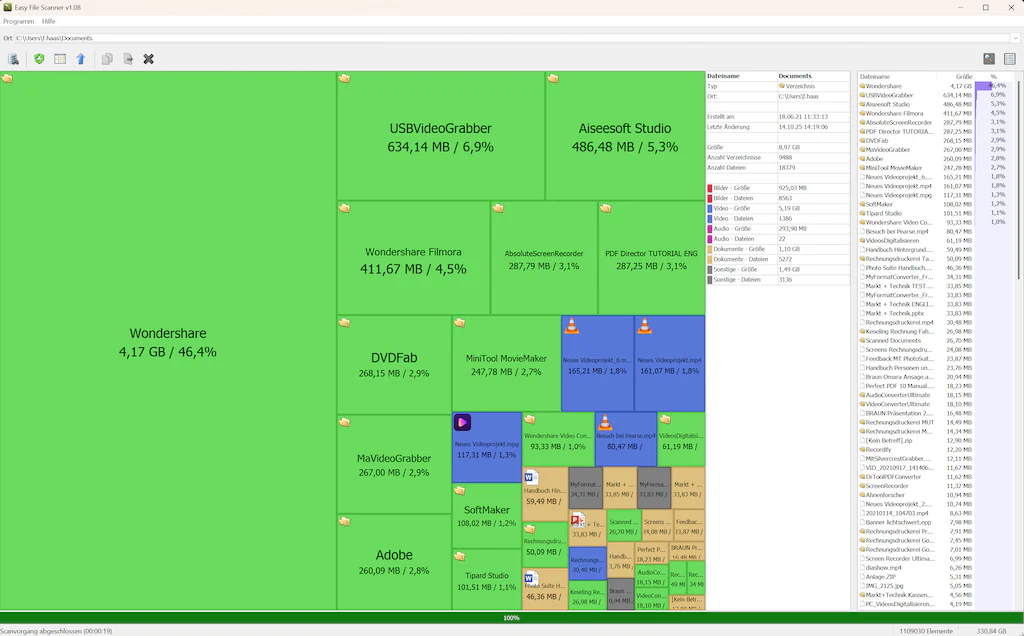Click the move file toolbar icon
1024x636 pixels.
point(128,59)
